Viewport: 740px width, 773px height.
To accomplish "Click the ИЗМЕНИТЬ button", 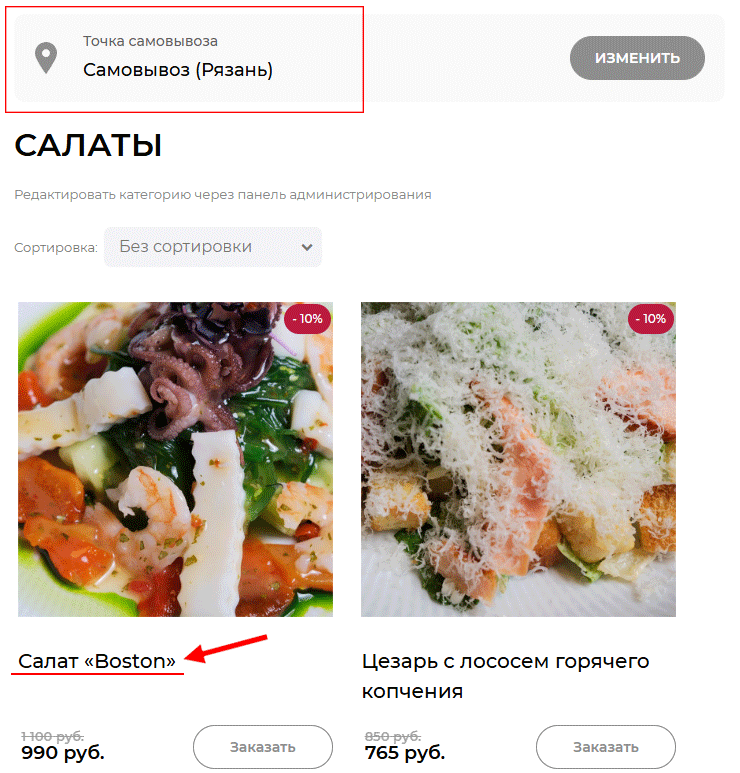I will tap(637, 58).
